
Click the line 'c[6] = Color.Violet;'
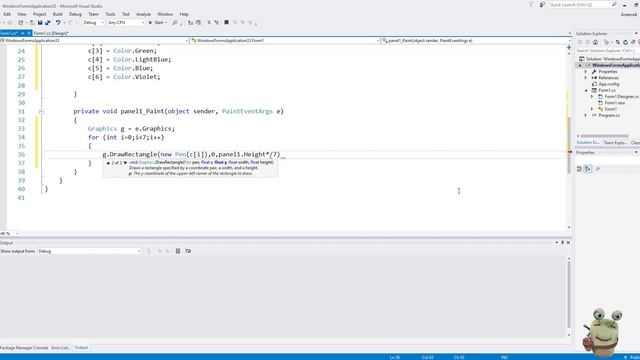point(124,77)
